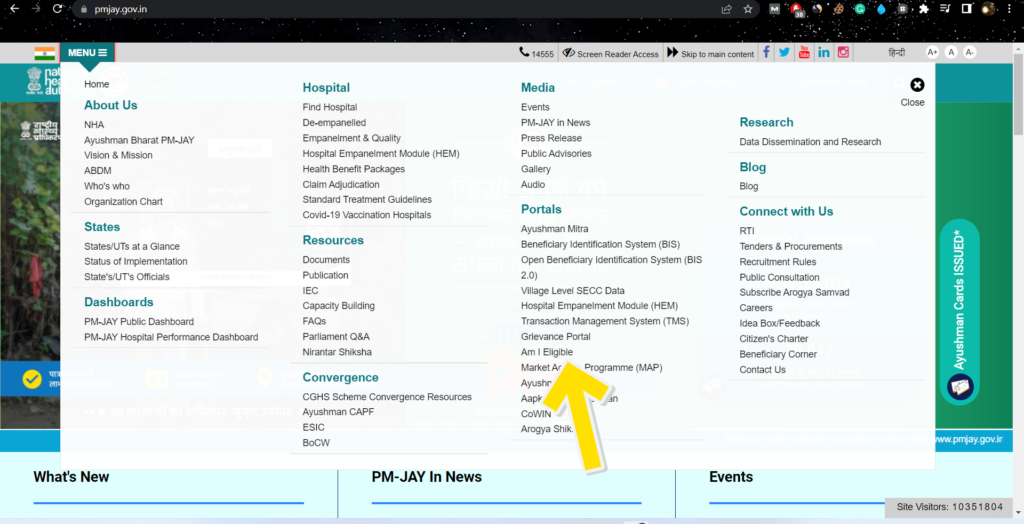
Task: Close the mega menu with X button
Action: [x=917, y=86]
